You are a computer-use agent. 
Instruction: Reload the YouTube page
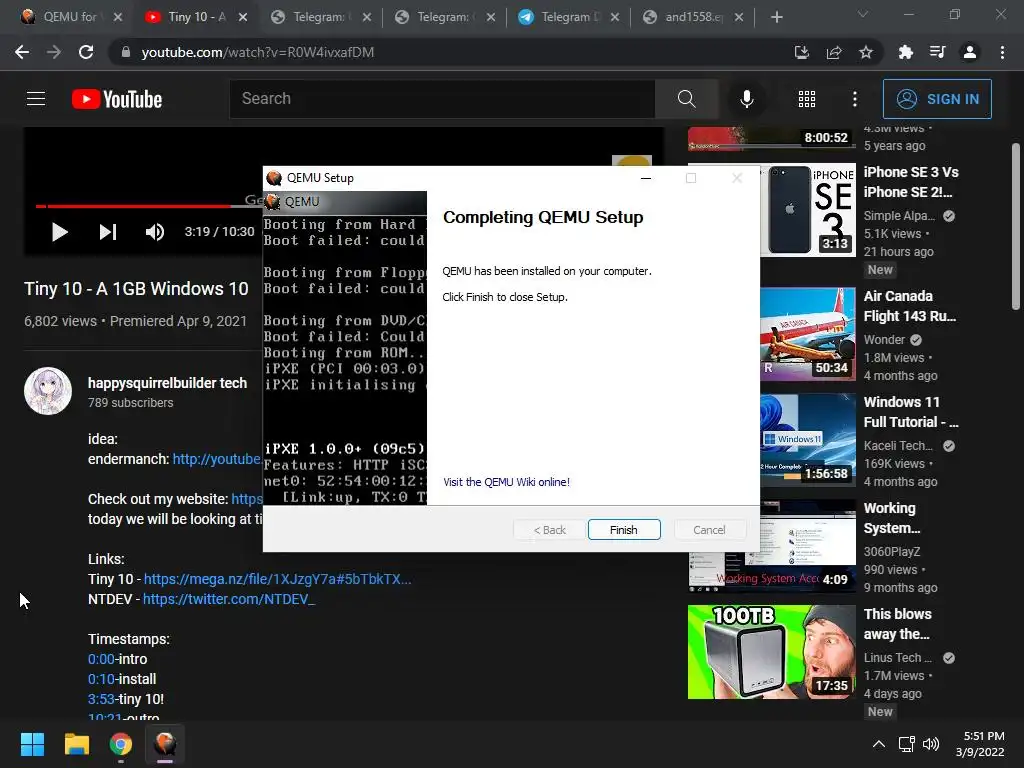tap(86, 52)
